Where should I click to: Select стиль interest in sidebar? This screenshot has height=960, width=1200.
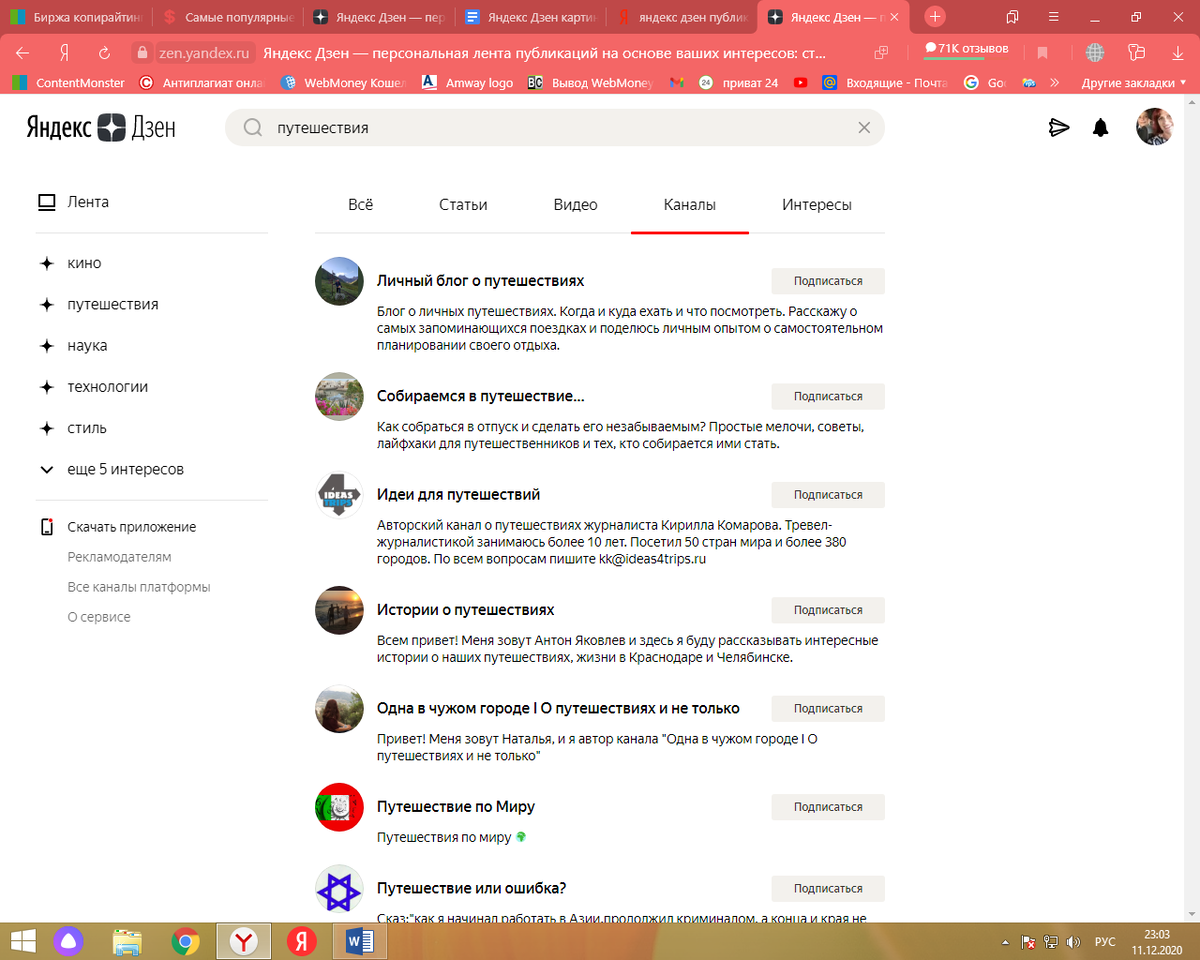[x=73, y=428]
